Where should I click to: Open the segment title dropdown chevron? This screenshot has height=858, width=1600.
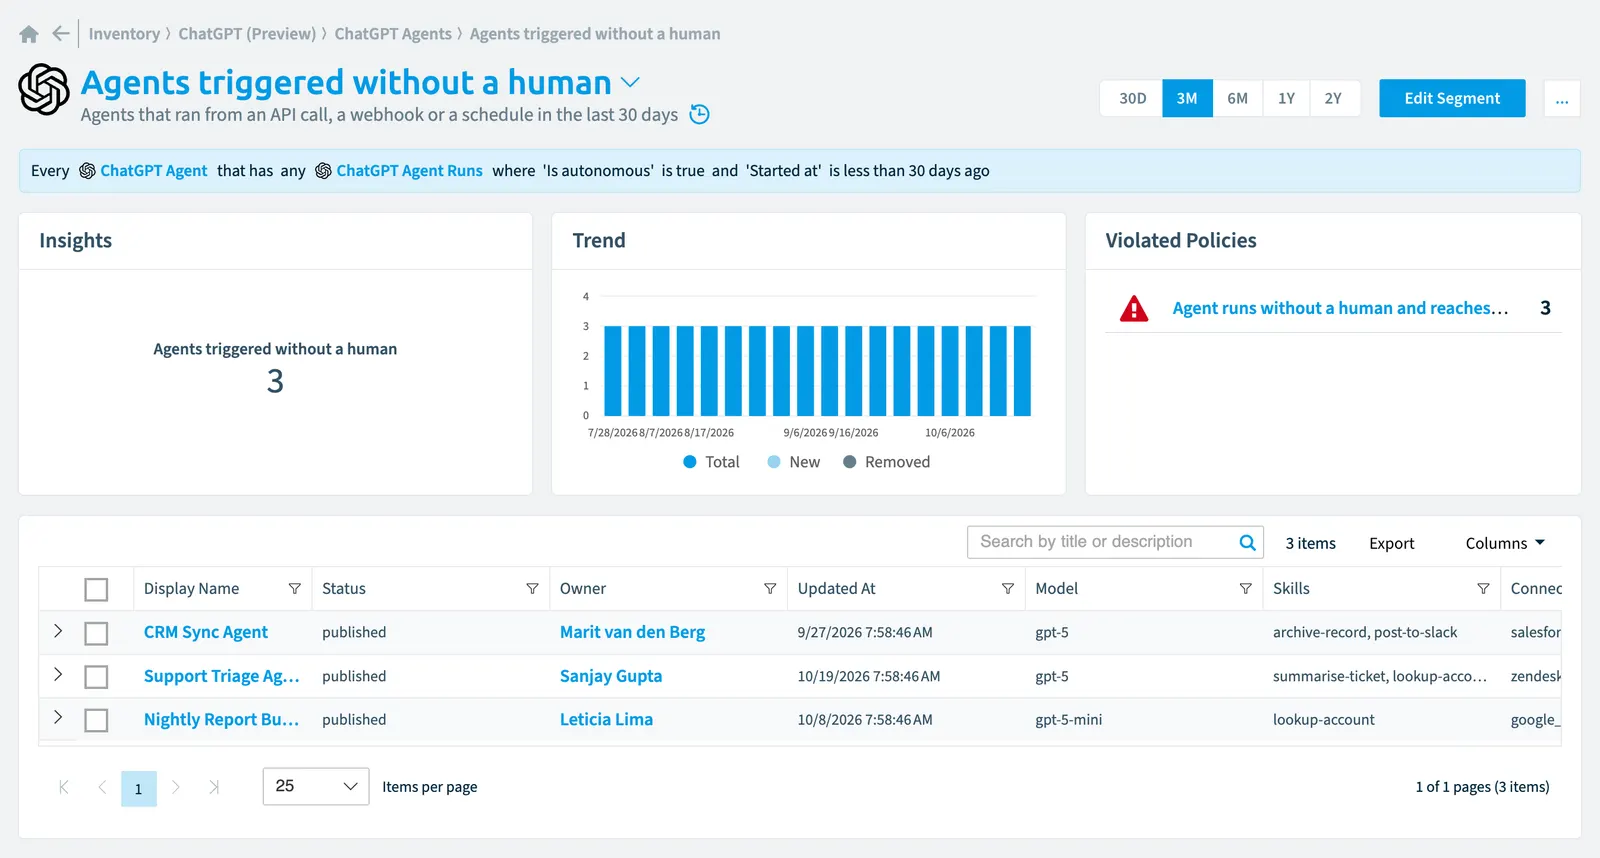[x=630, y=82]
